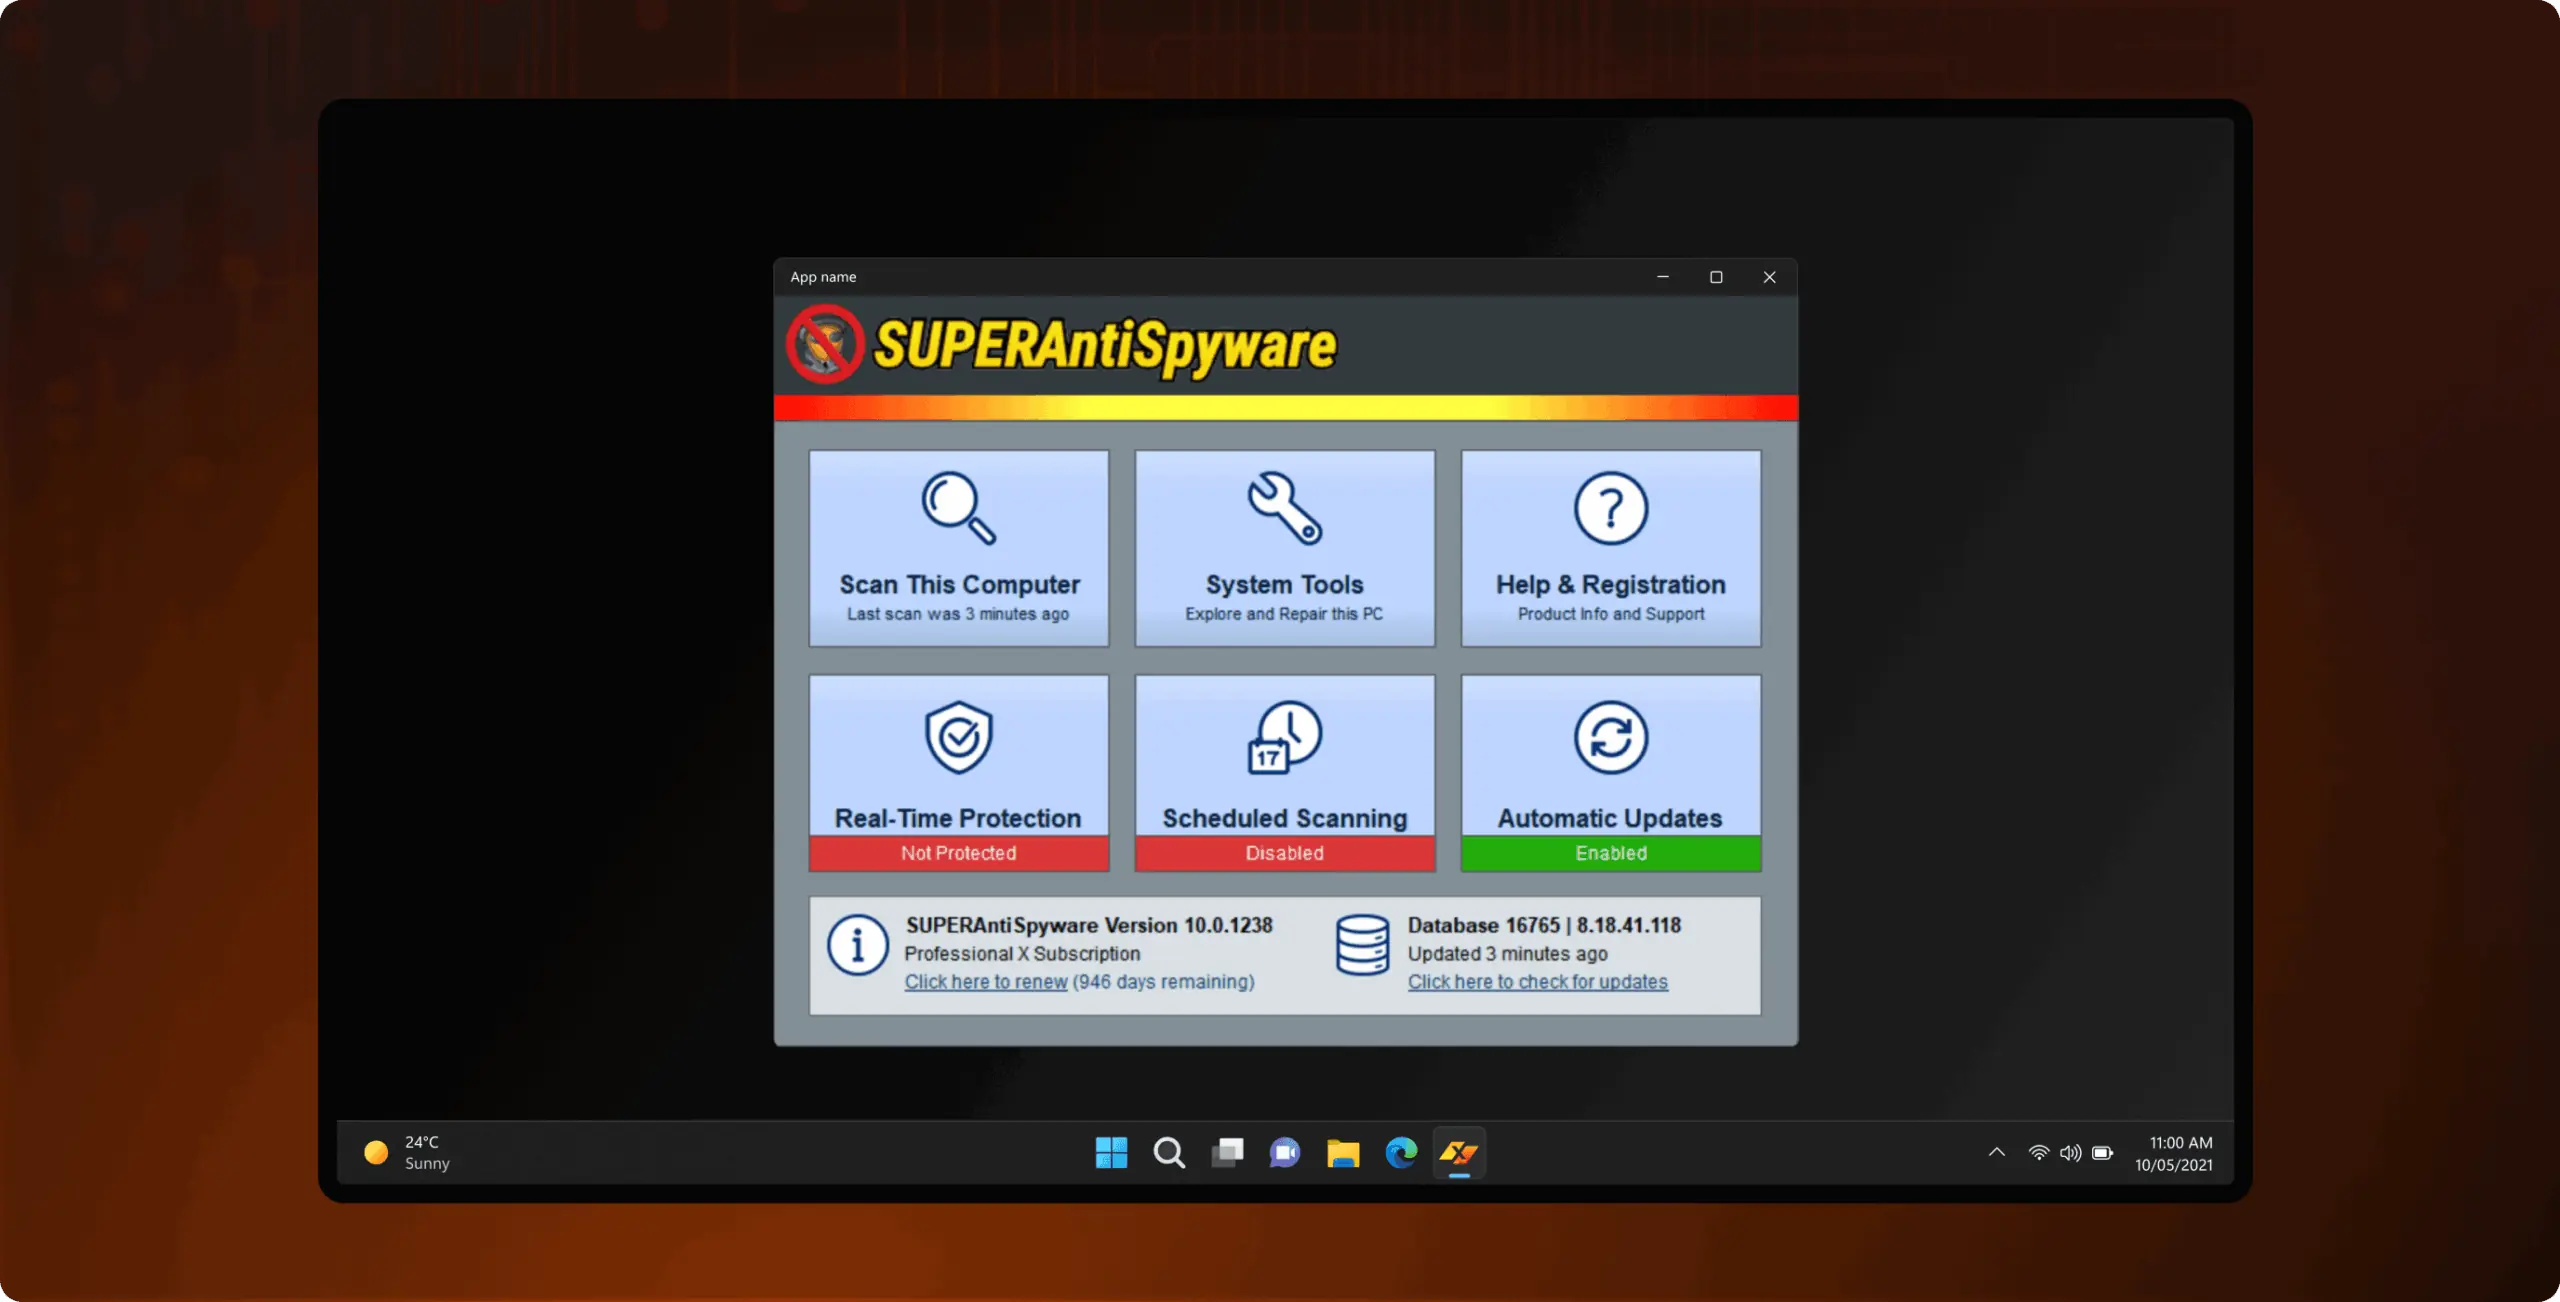Click 'Professional X Subscription' text
This screenshot has height=1302, width=2560.
[x=1022, y=954]
